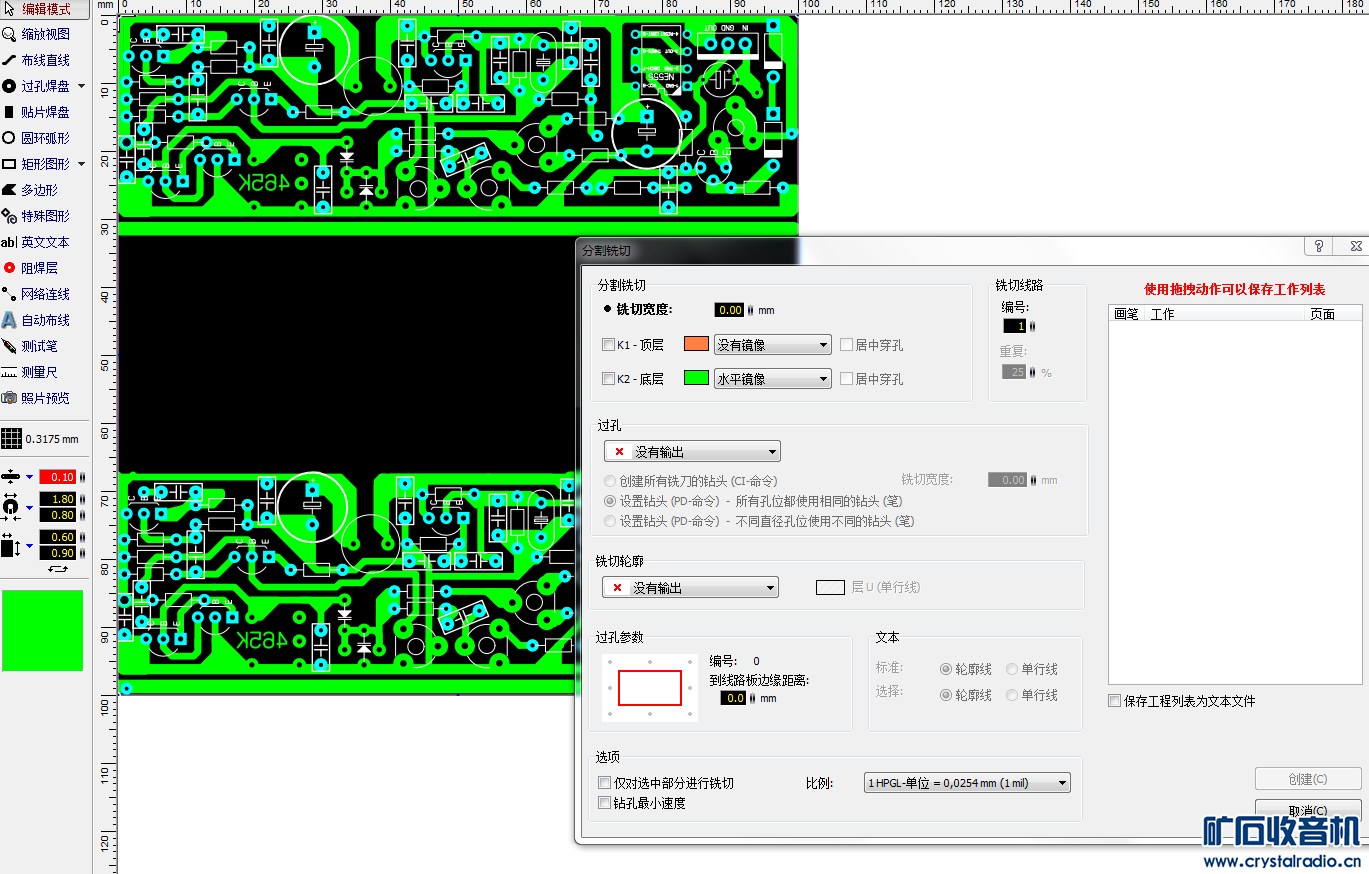1369x874 pixels.
Task: Open the K2 水平镜像 mirror dropdown
Action: coord(772,379)
